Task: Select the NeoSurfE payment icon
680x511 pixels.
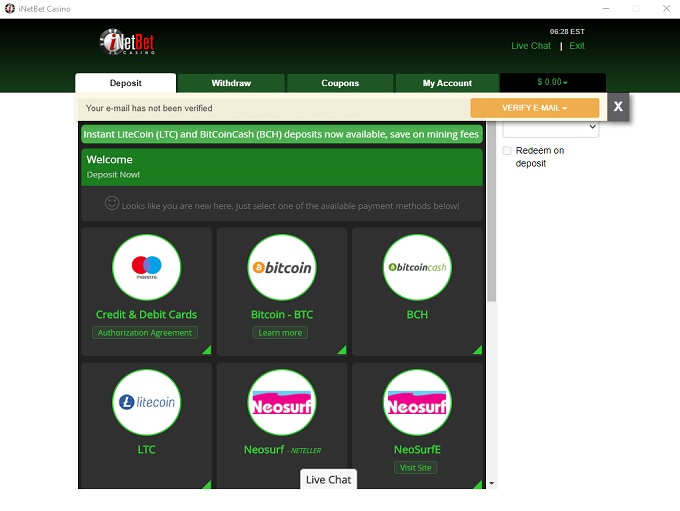Action: [417, 402]
